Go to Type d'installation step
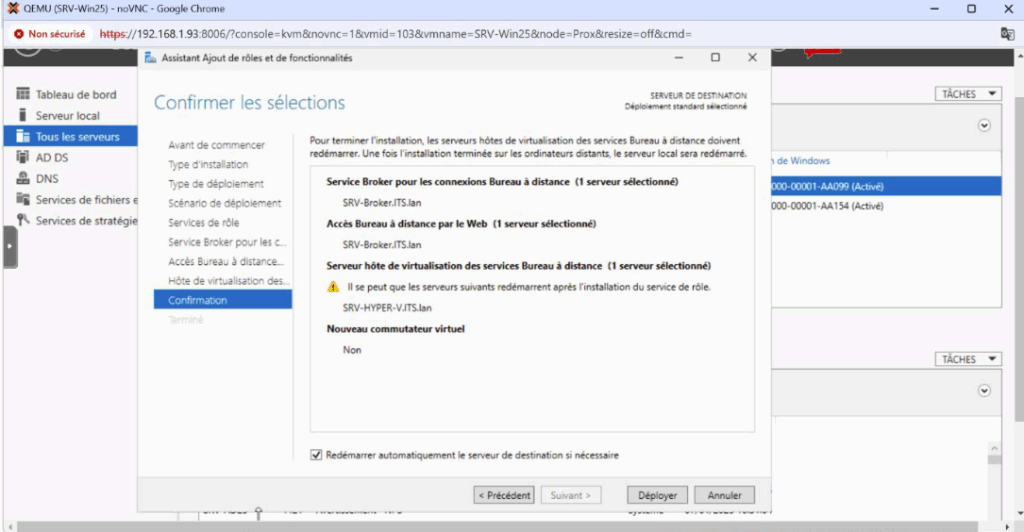The height and width of the screenshot is (532, 1024). click(208, 164)
